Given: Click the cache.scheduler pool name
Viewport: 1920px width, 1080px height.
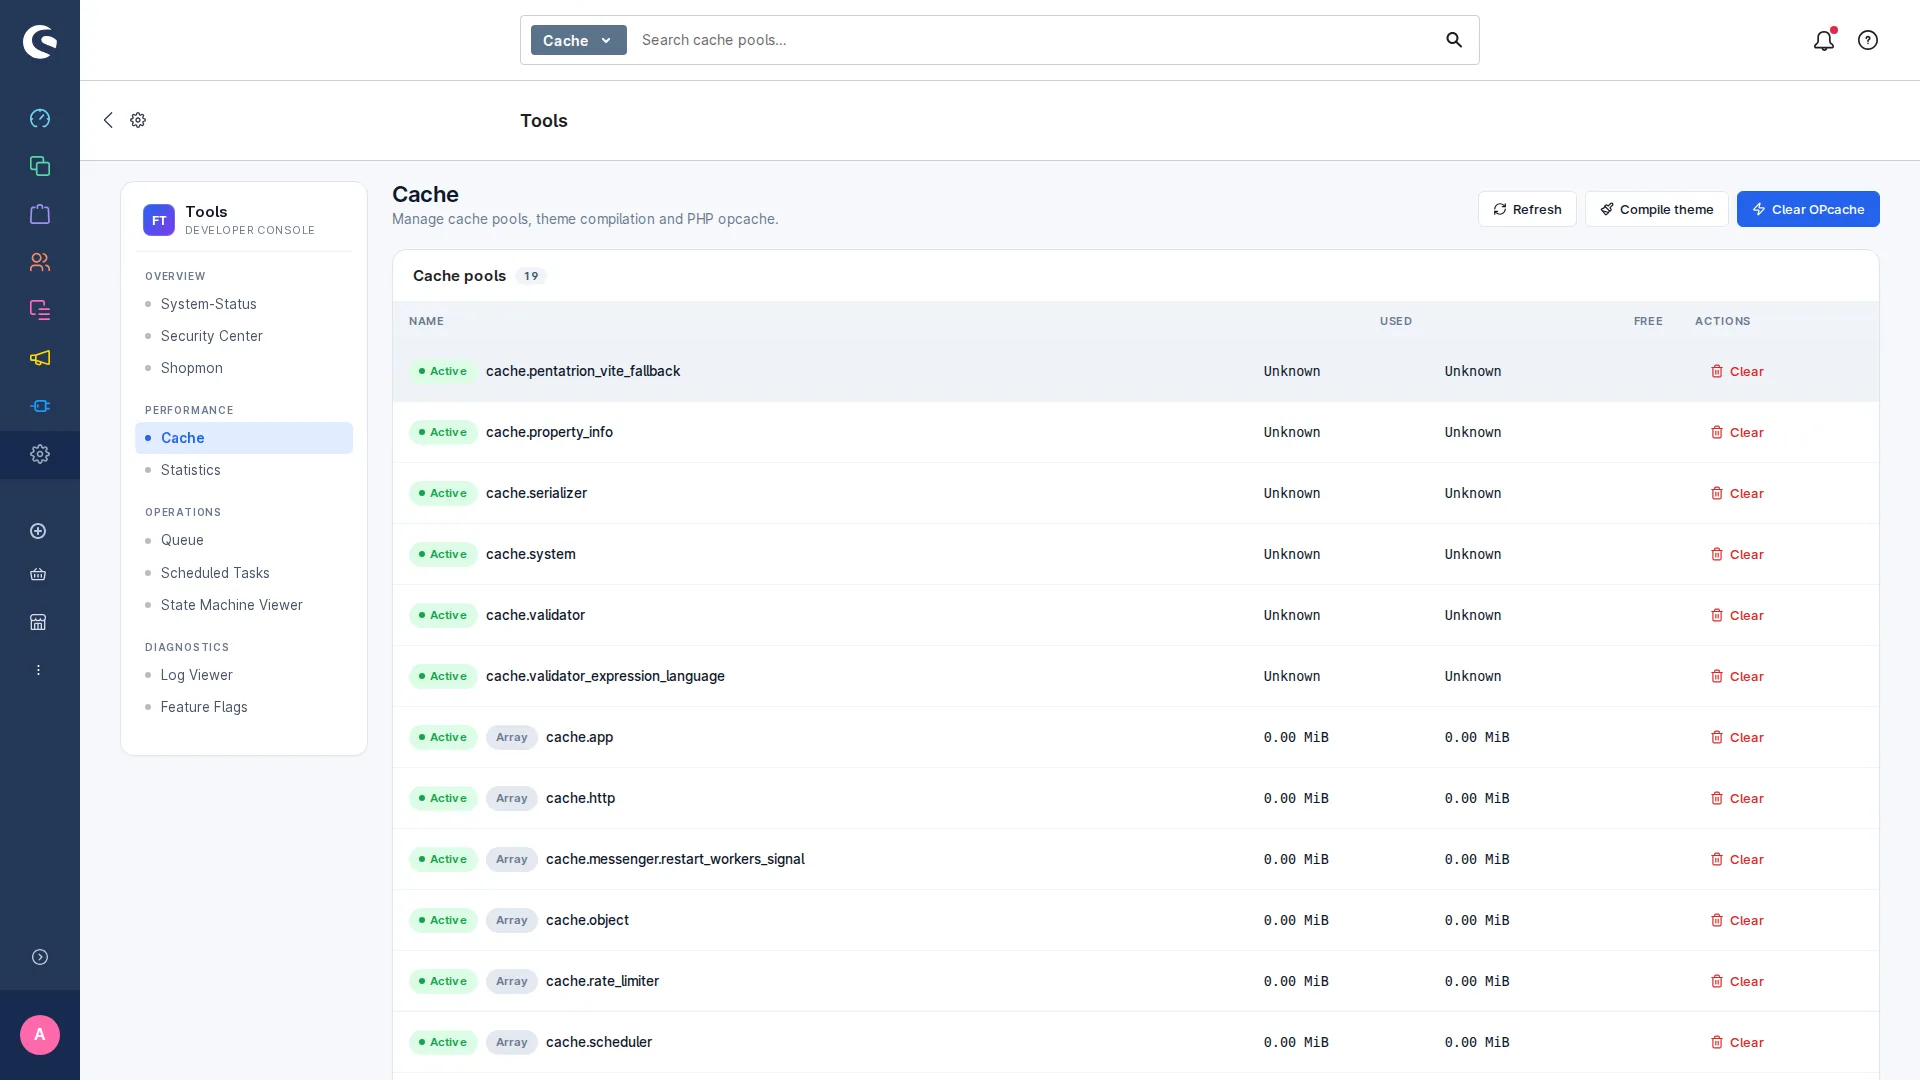Looking at the screenshot, I should [x=599, y=1042].
